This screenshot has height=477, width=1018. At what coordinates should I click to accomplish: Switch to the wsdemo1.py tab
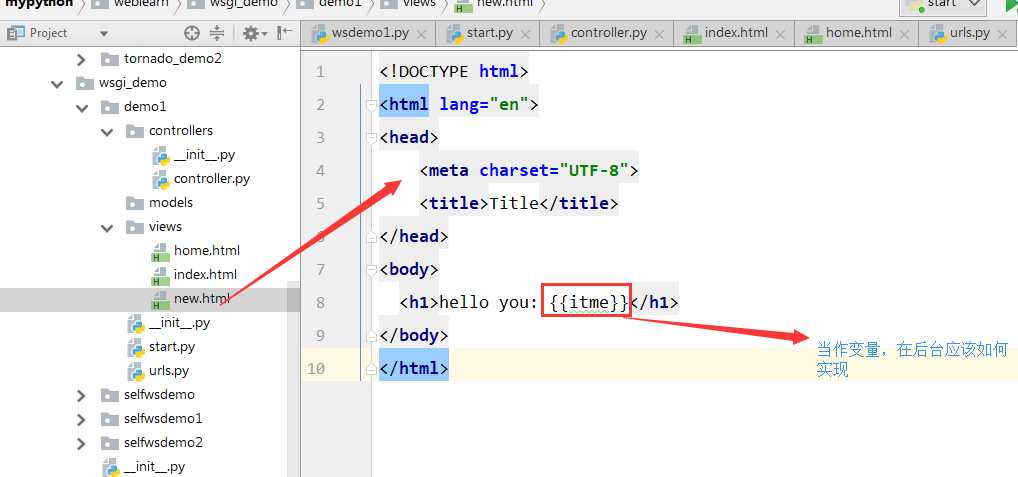(x=370, y=33)
